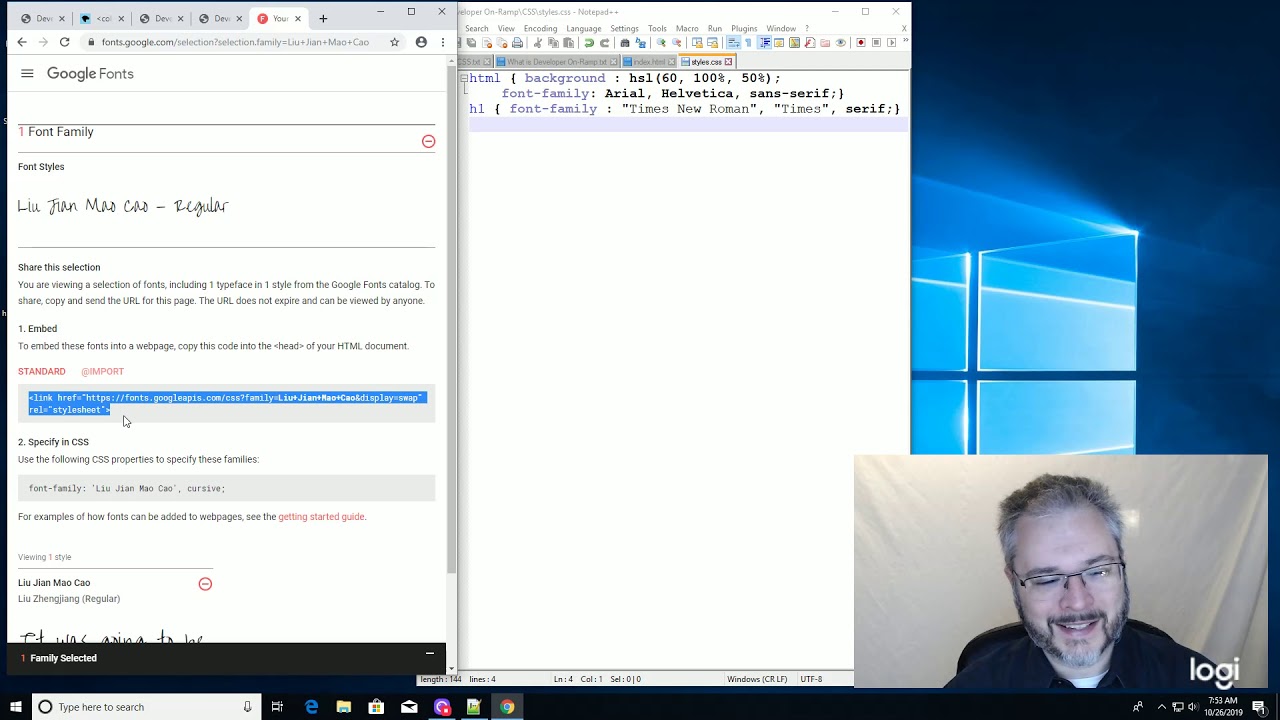This screenshot has height=720, width=1280.
Task: Toggle word wrap in Notepad++ toolbar
Action: 733,43
